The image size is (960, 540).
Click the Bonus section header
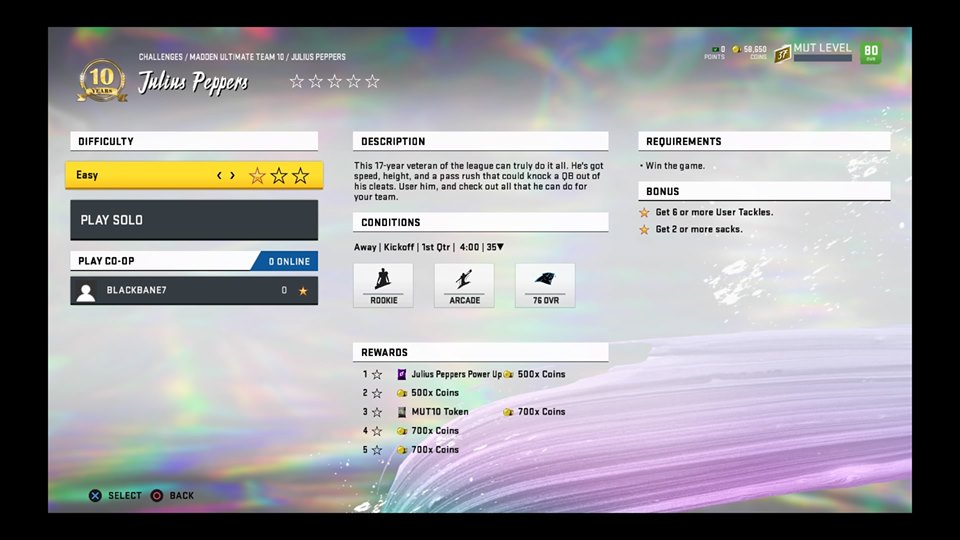click(764, 191)
